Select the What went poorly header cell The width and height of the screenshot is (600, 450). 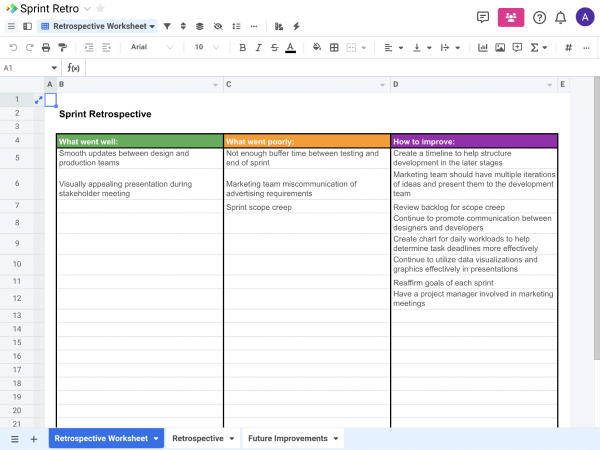(x=307, y=141)
